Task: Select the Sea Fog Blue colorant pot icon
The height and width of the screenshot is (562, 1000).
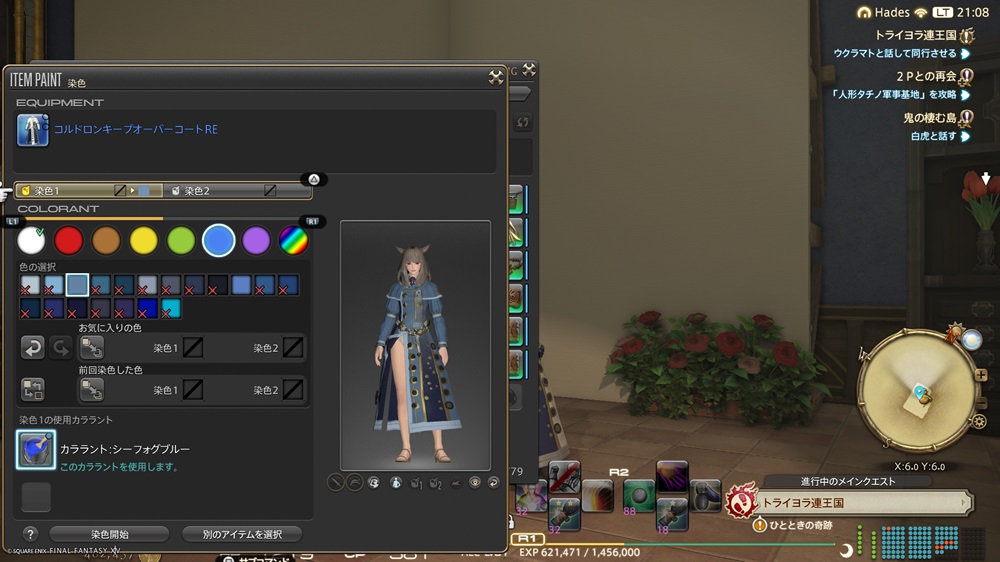Action: coord(36,449)
